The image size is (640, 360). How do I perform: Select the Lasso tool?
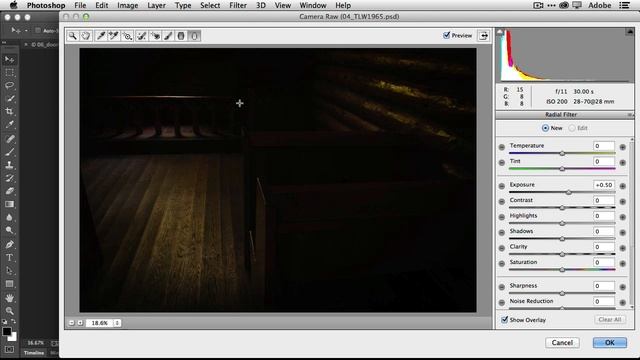click(9, 85)
